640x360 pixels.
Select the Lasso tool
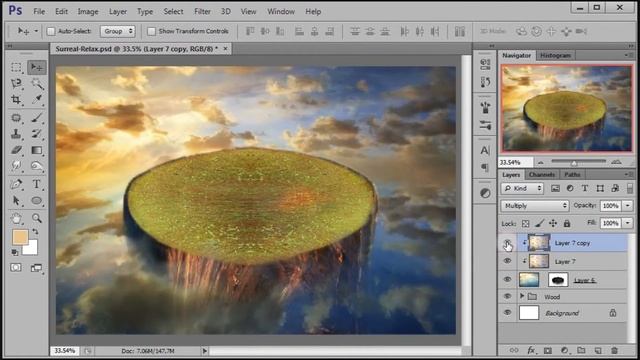point(16,84)
